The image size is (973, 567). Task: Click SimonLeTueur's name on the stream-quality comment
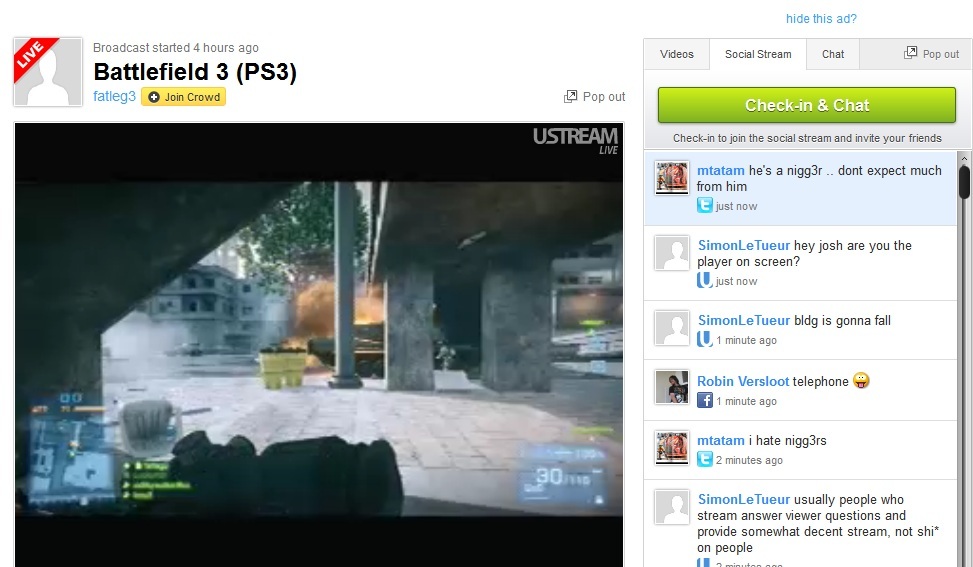(x=743, y=499)
